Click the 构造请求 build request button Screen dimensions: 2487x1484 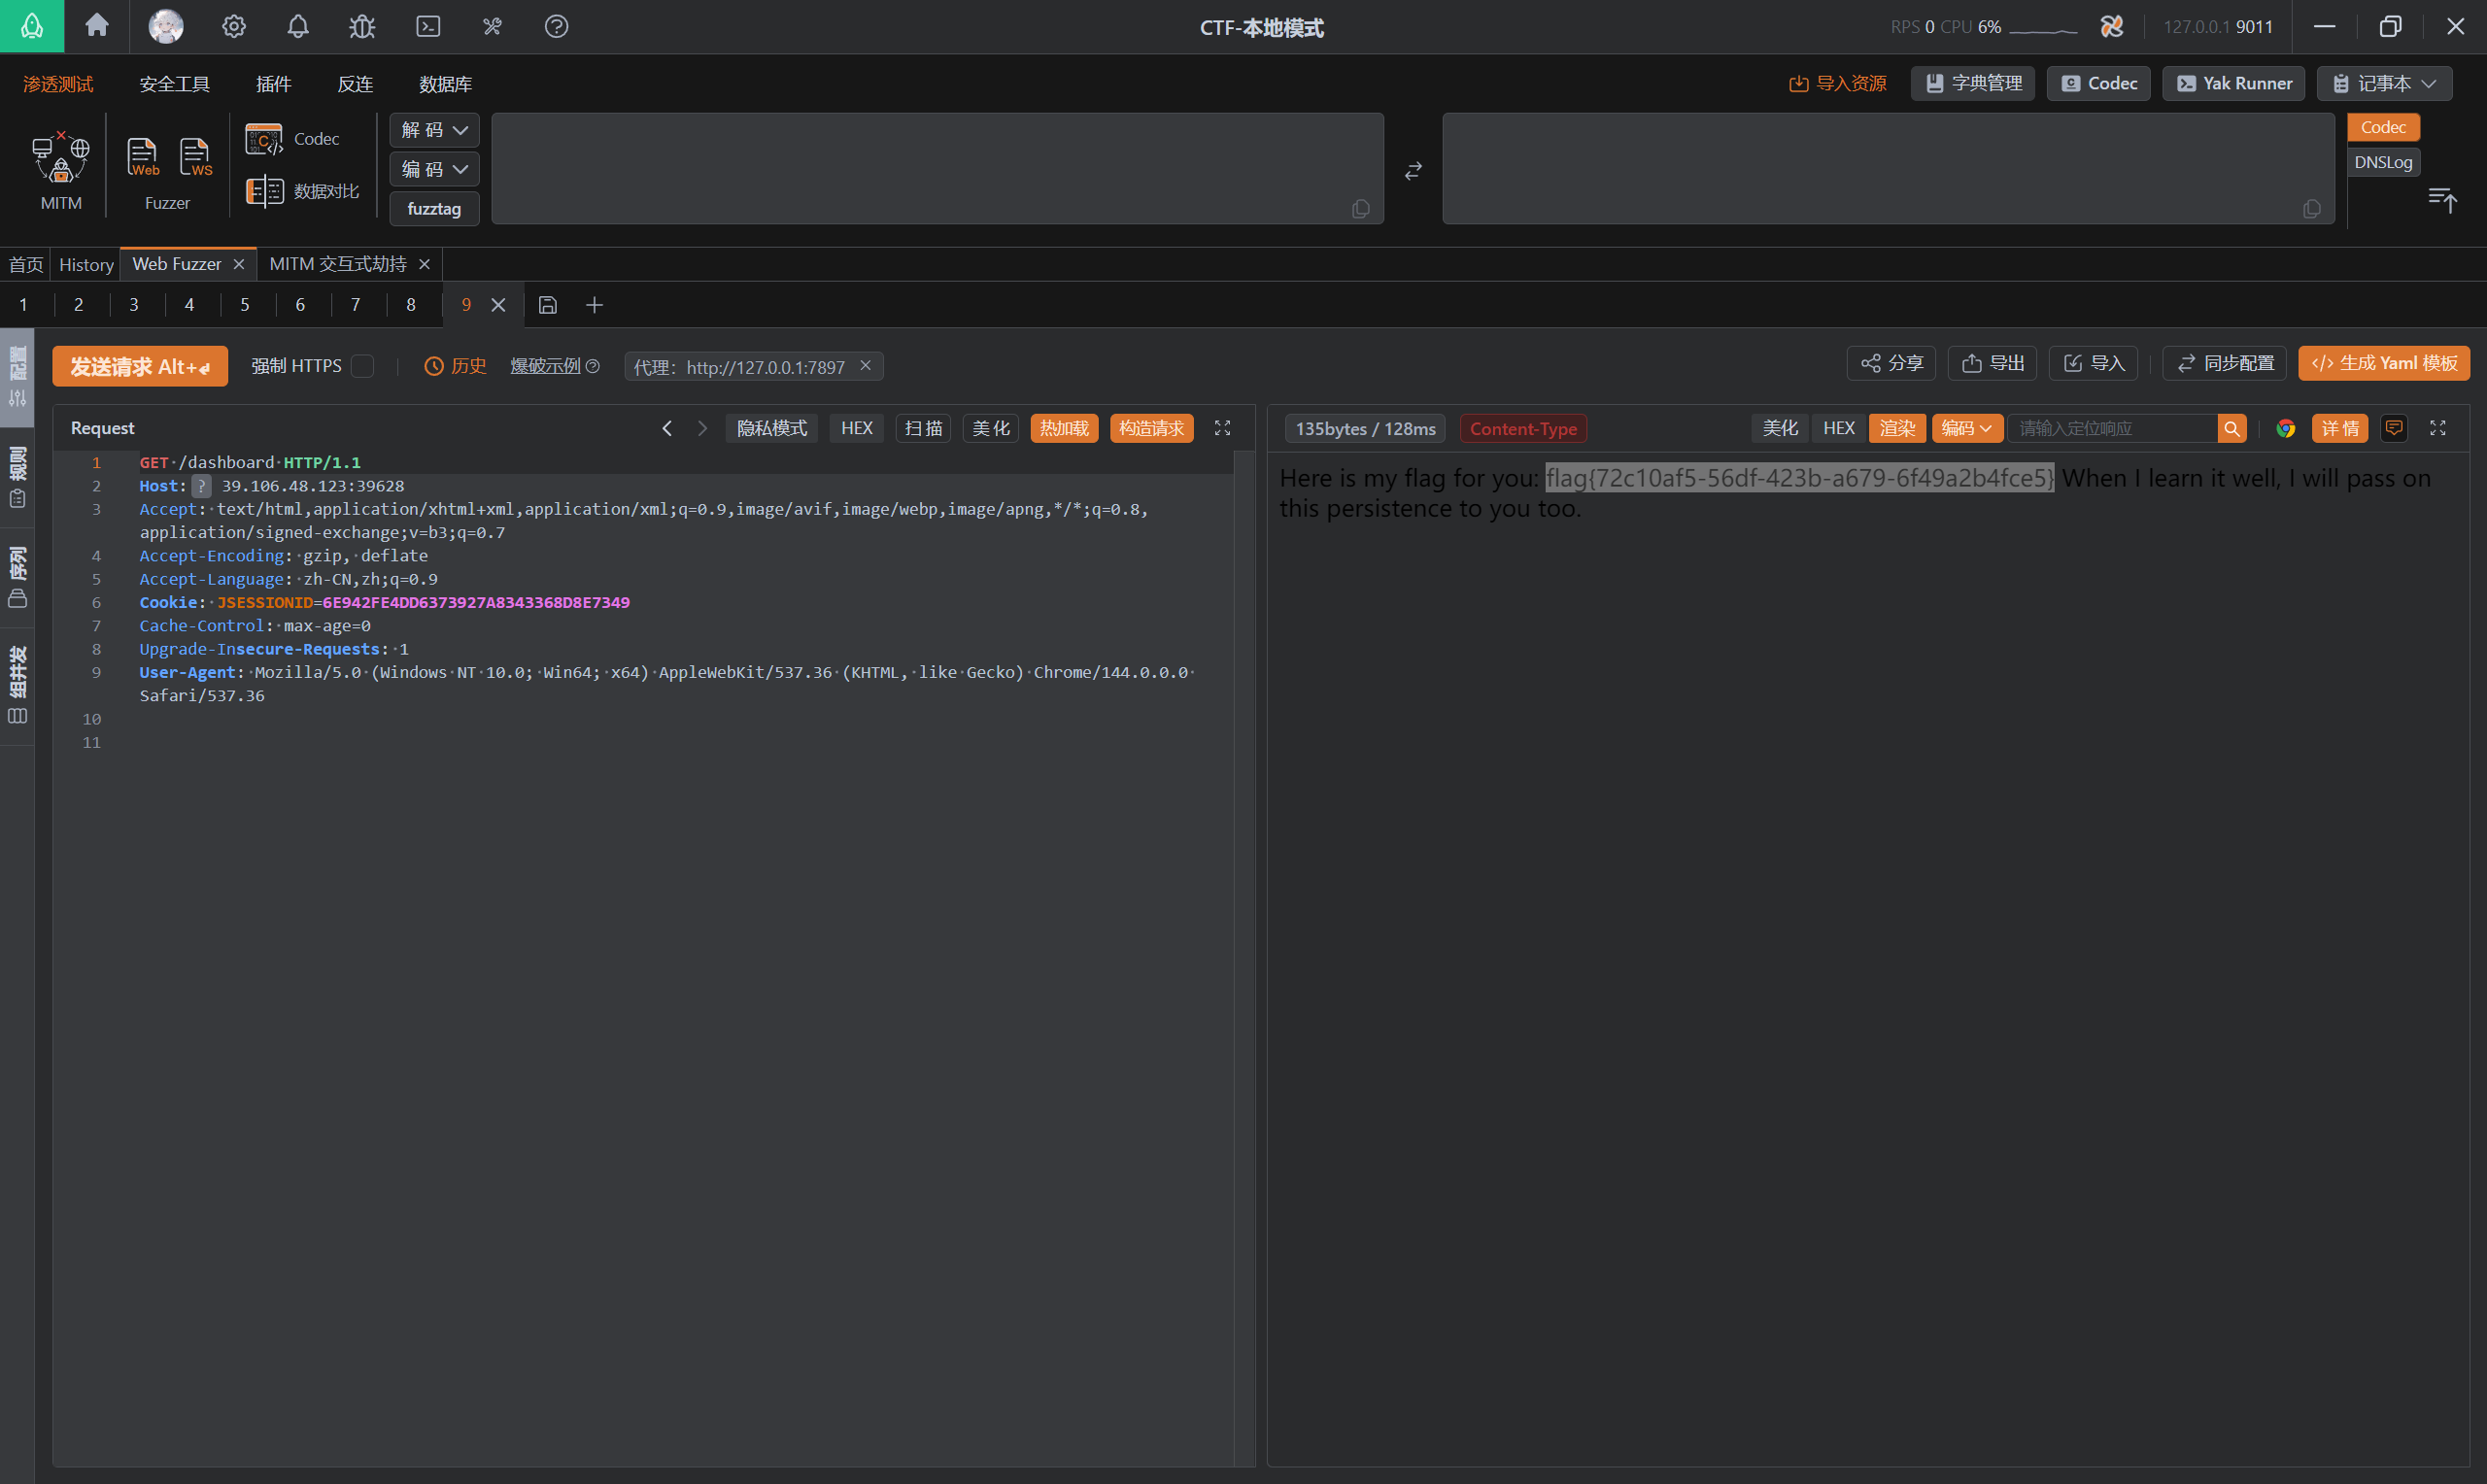coord(1151,428)
